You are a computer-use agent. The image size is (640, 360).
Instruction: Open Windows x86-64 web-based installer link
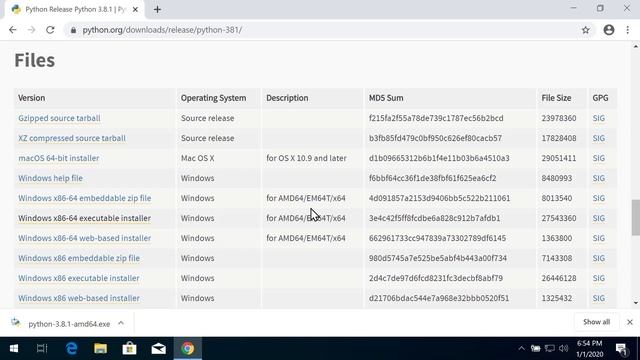point(84,238)
